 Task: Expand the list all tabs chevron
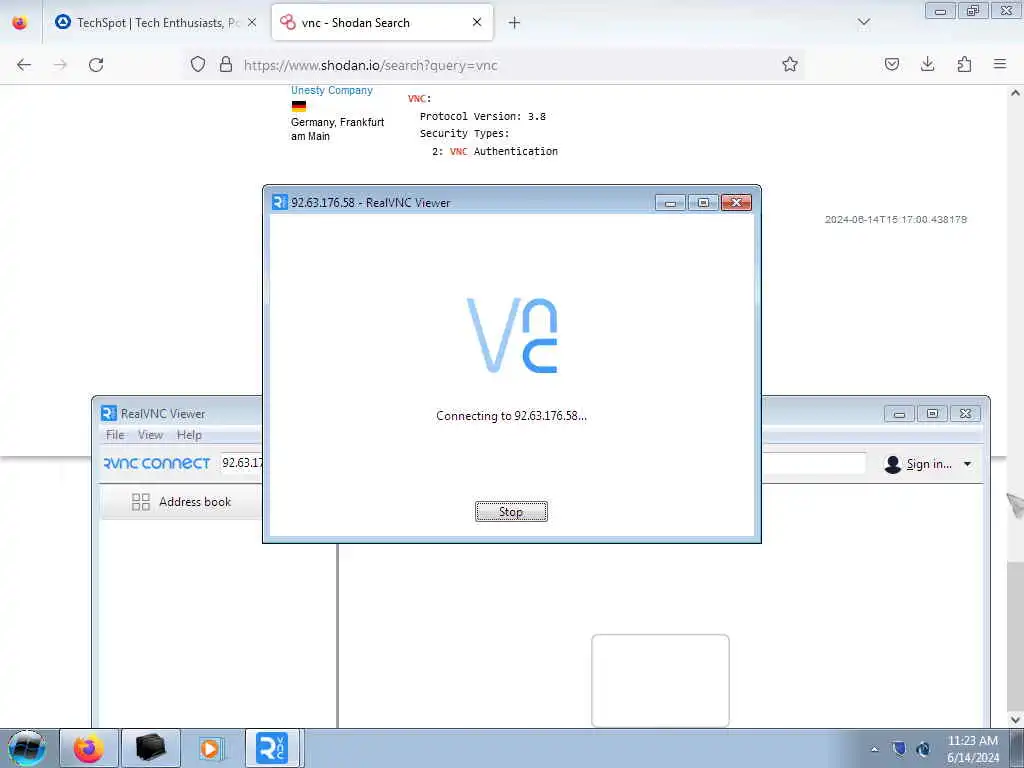point(863,22)
